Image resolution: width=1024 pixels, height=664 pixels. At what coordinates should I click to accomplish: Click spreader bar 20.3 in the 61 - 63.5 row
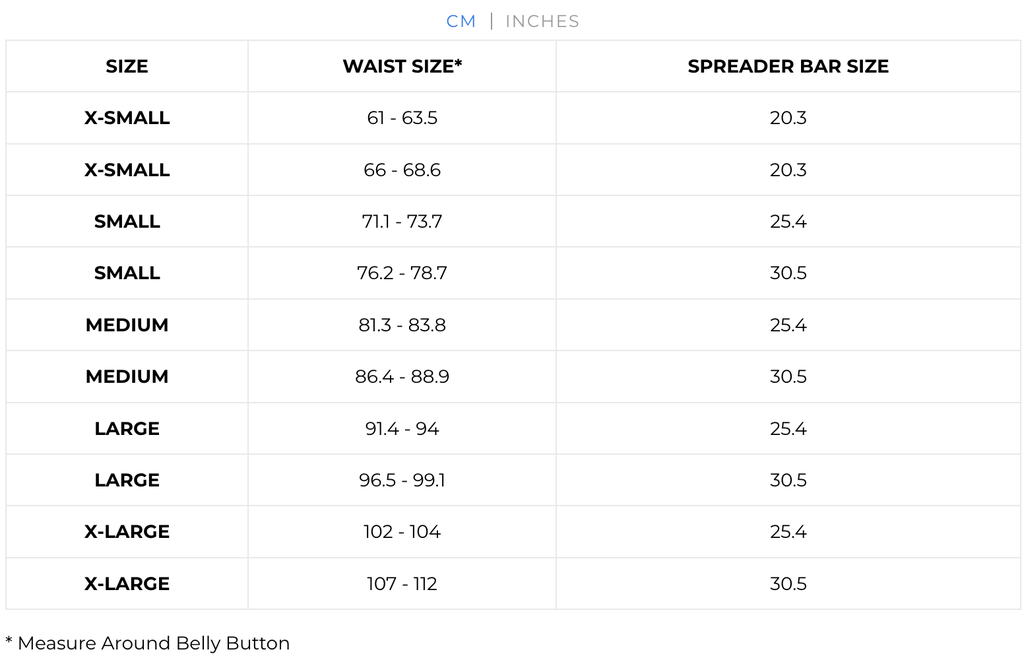coord(788,118)
